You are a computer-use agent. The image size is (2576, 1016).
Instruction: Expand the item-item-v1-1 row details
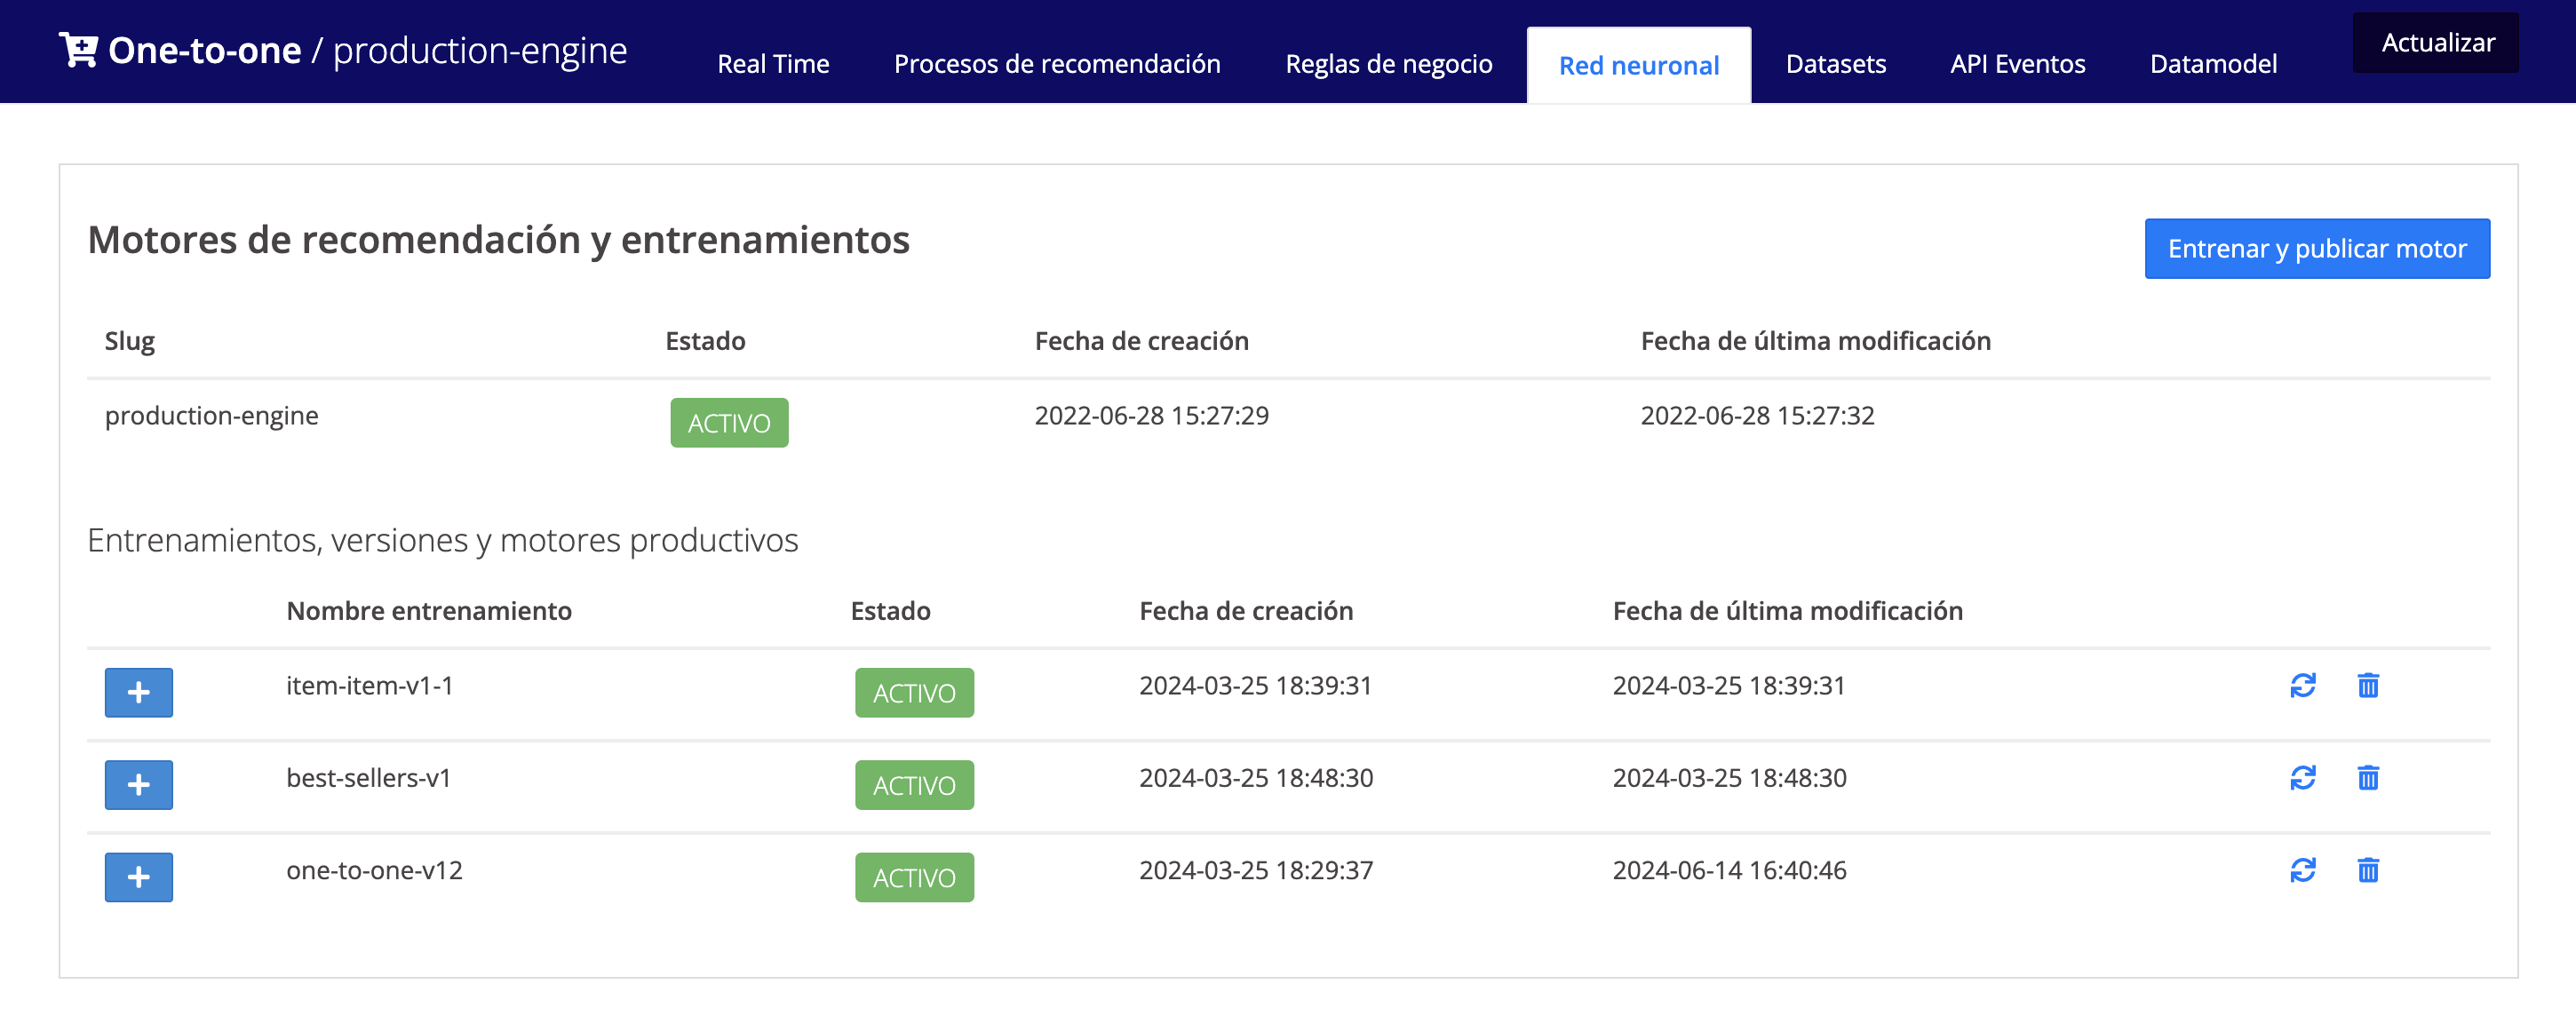coord(138,692)
